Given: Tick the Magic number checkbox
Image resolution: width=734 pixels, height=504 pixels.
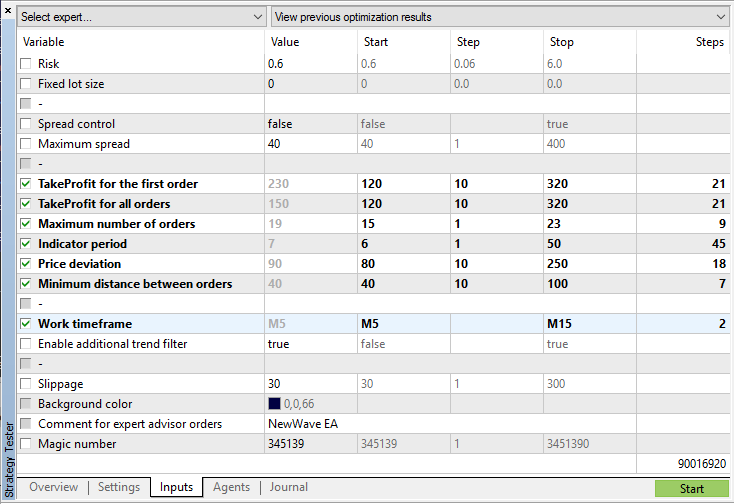Looking at the screenshot, I should pos(26,444).
